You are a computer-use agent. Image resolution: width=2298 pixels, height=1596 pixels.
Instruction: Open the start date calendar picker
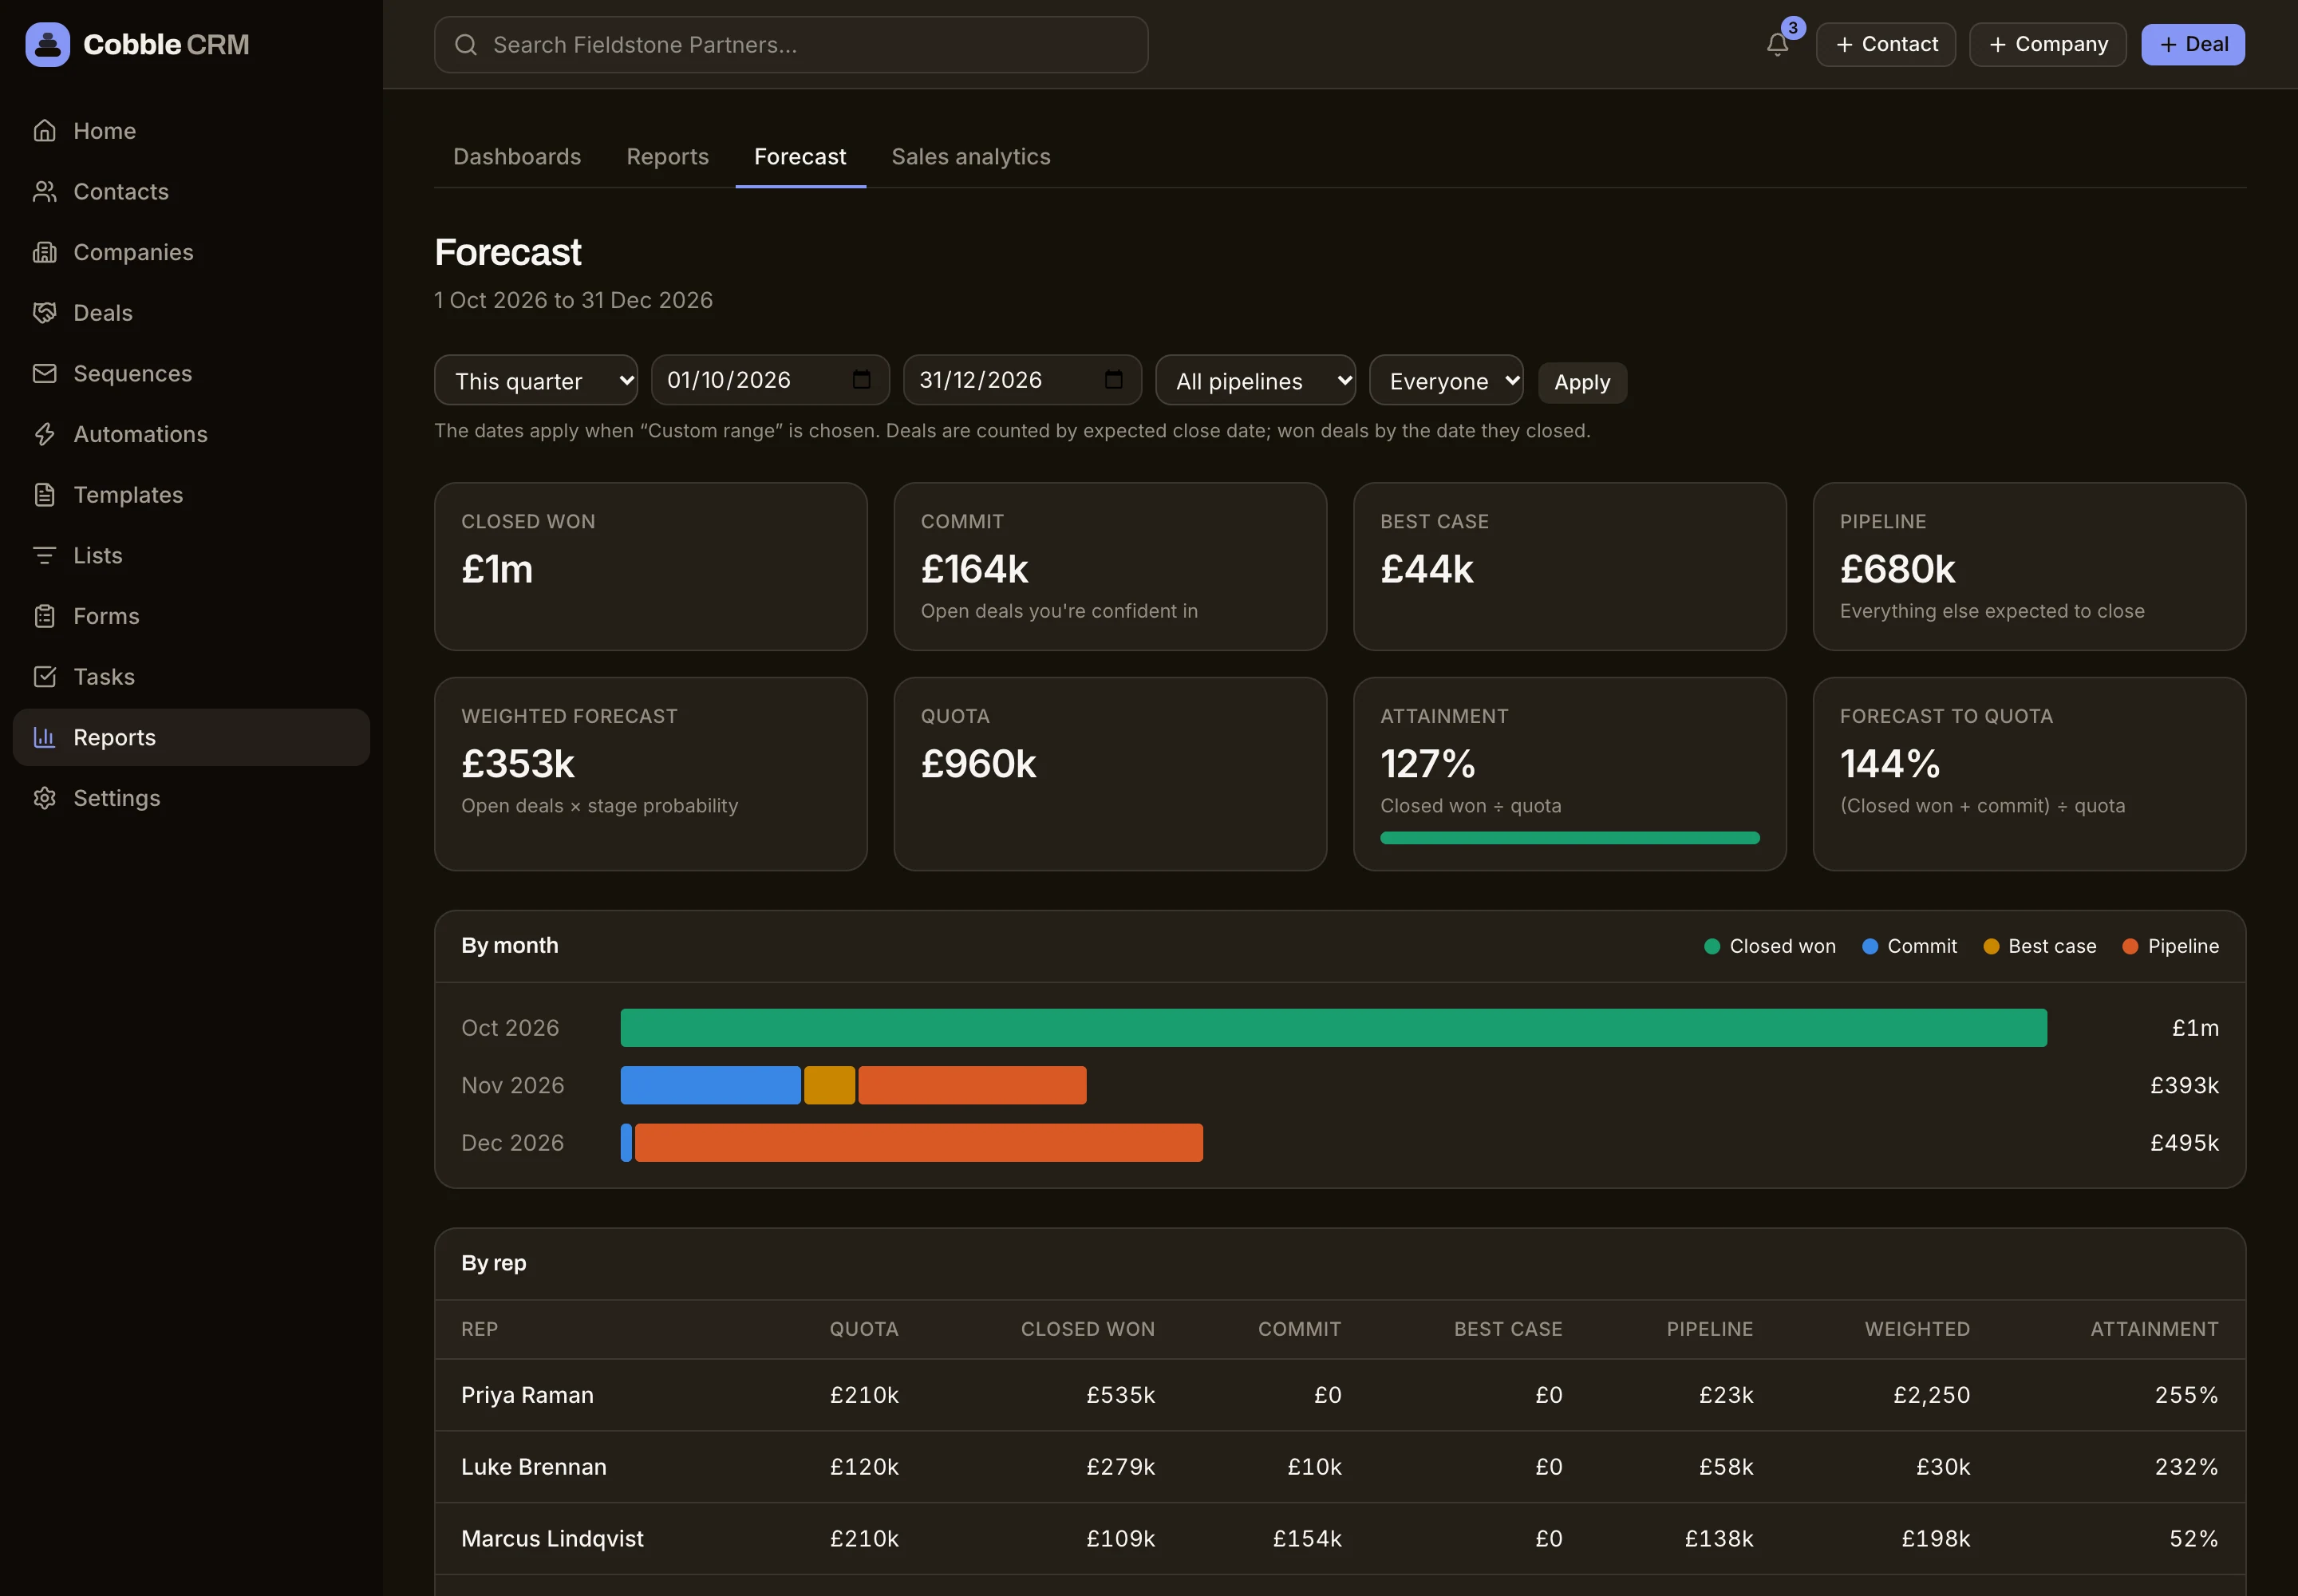point(861,380)
